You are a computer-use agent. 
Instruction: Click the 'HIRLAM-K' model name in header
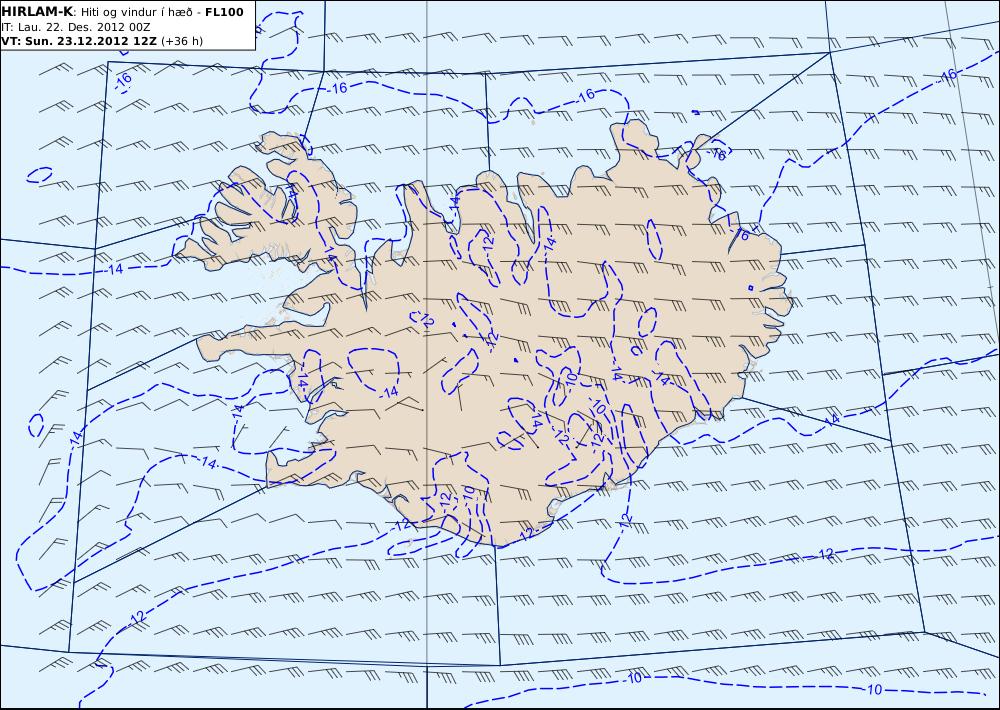[x=37, y=11]
